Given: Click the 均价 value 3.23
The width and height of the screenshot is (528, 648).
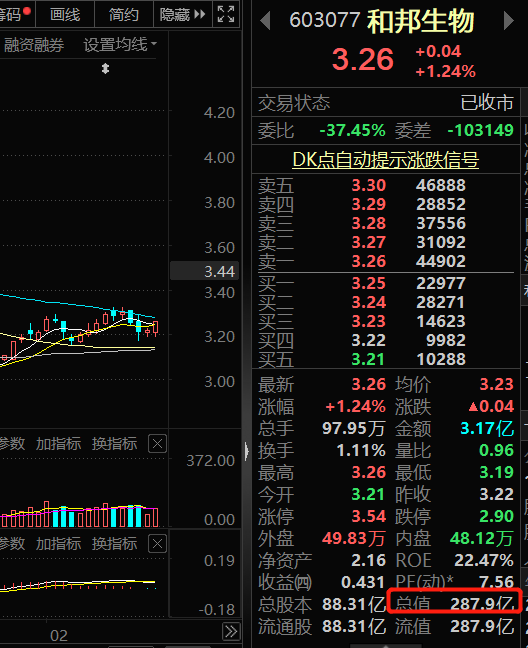Looking at the screenshot, I should point(496,385).
